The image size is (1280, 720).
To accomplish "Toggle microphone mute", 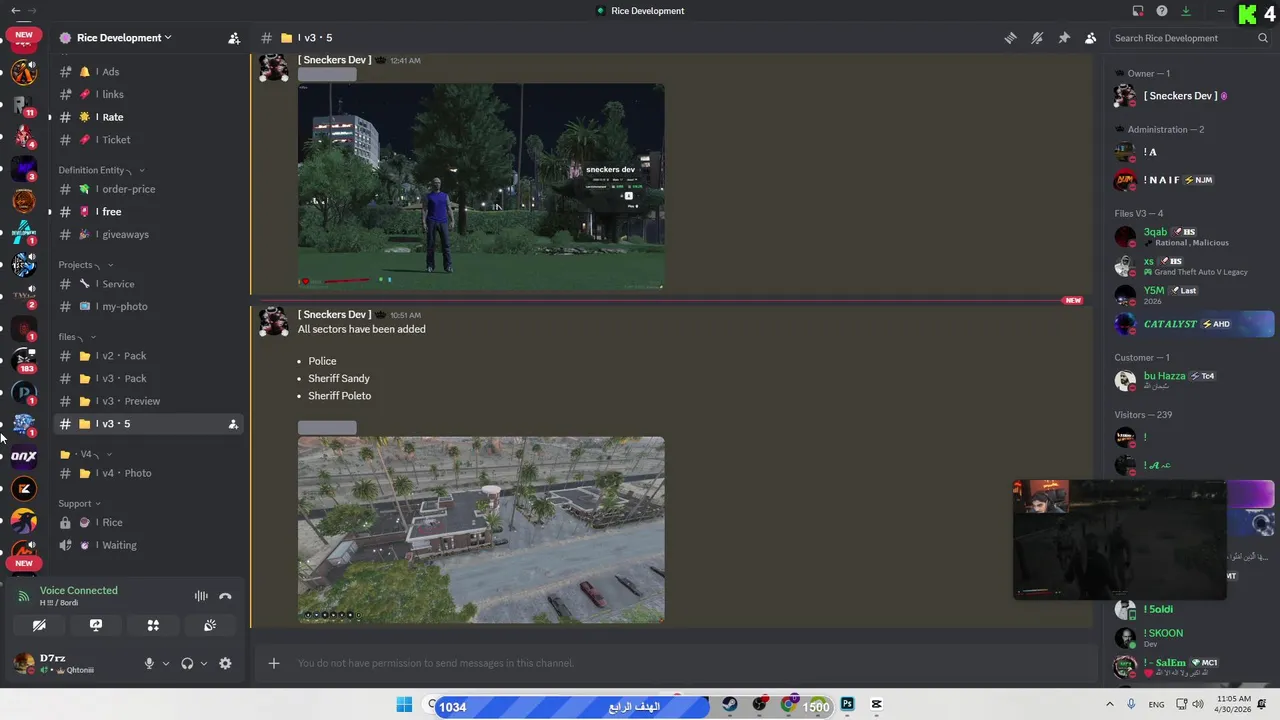I will click(149, 663).
